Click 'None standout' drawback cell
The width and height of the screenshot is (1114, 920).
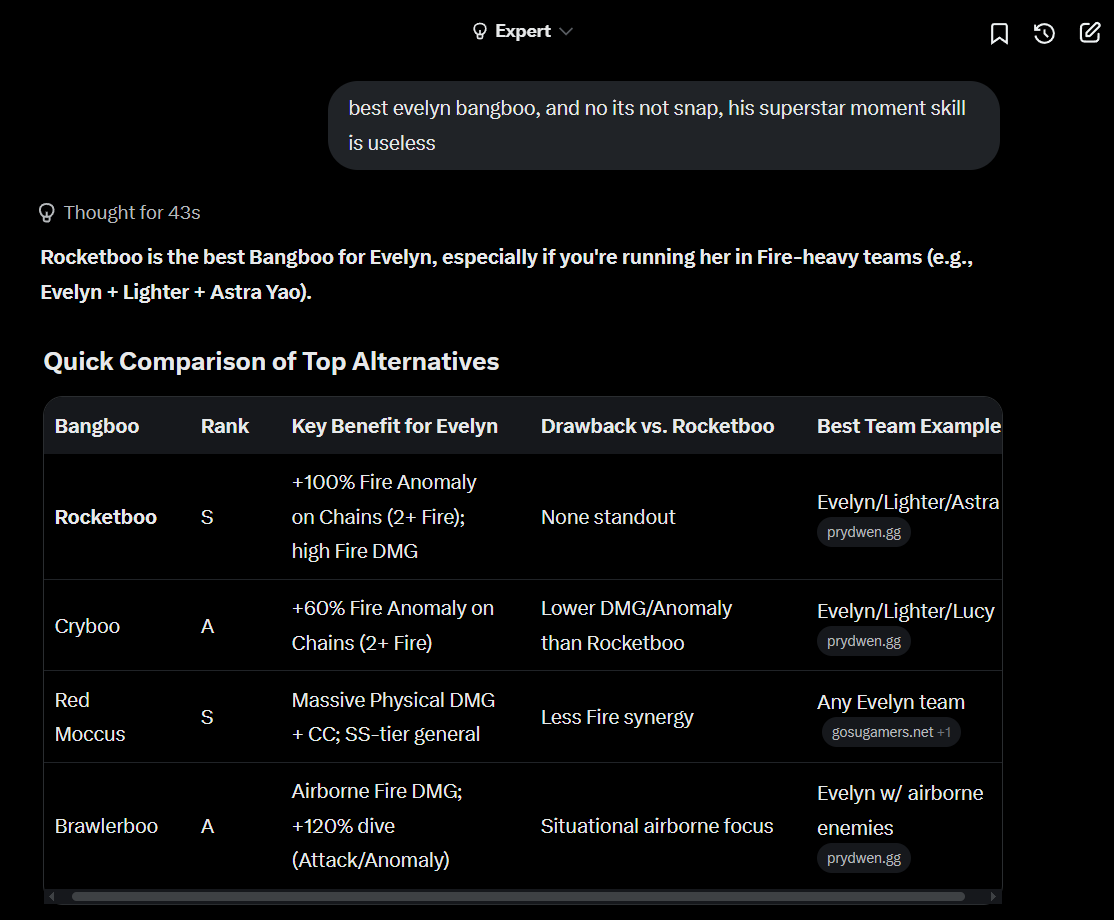(608, 517)
